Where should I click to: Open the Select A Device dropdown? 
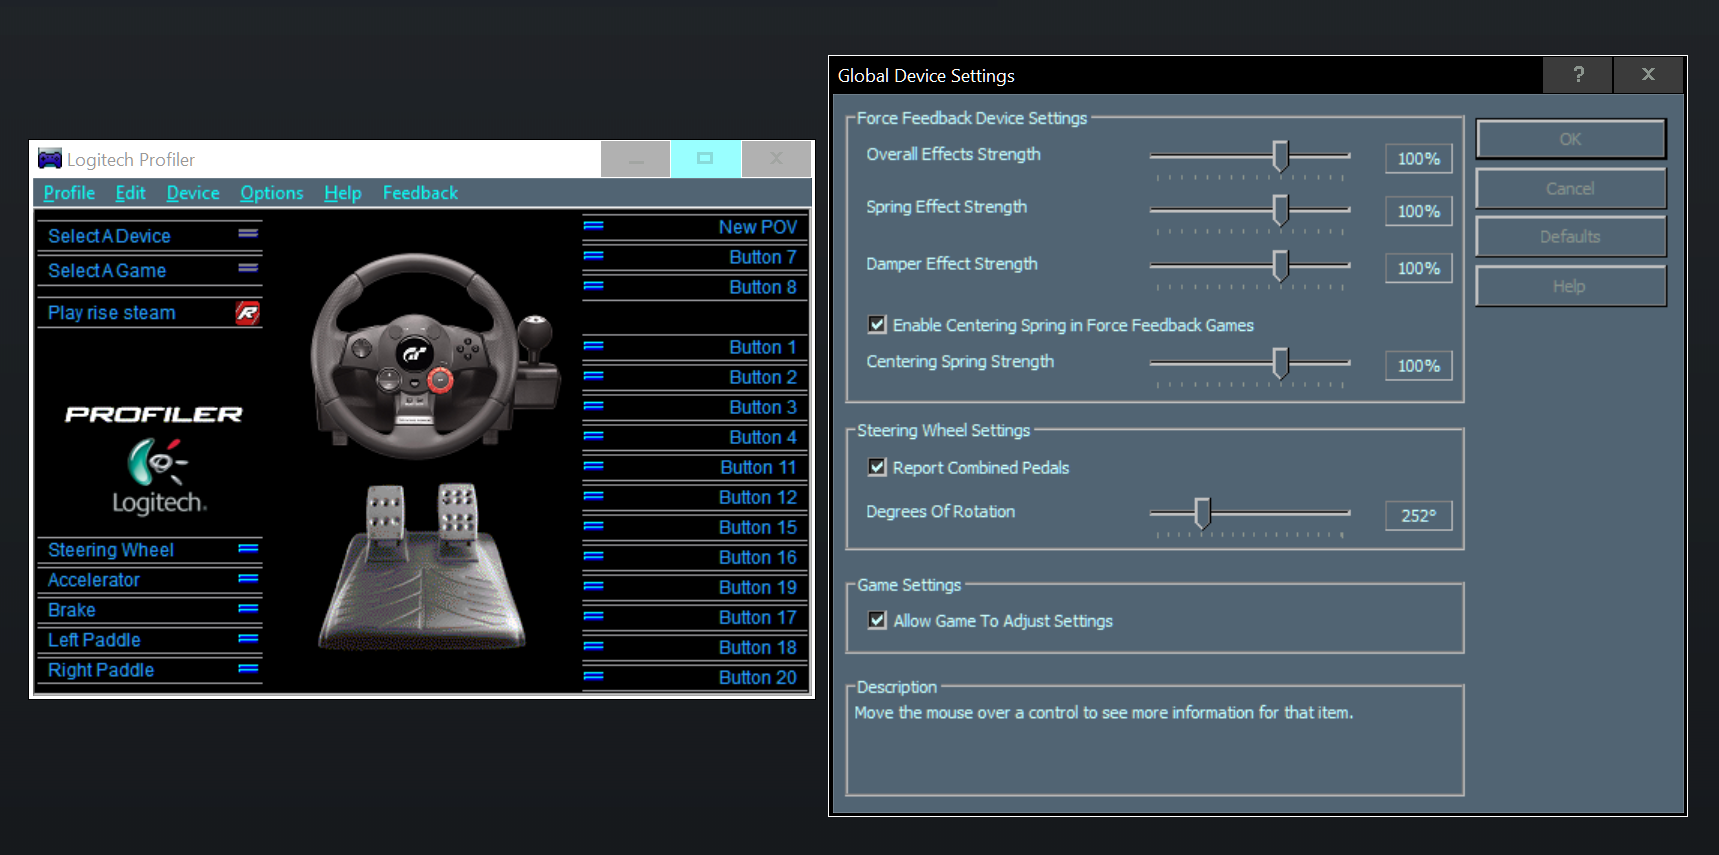click(150, 236)
